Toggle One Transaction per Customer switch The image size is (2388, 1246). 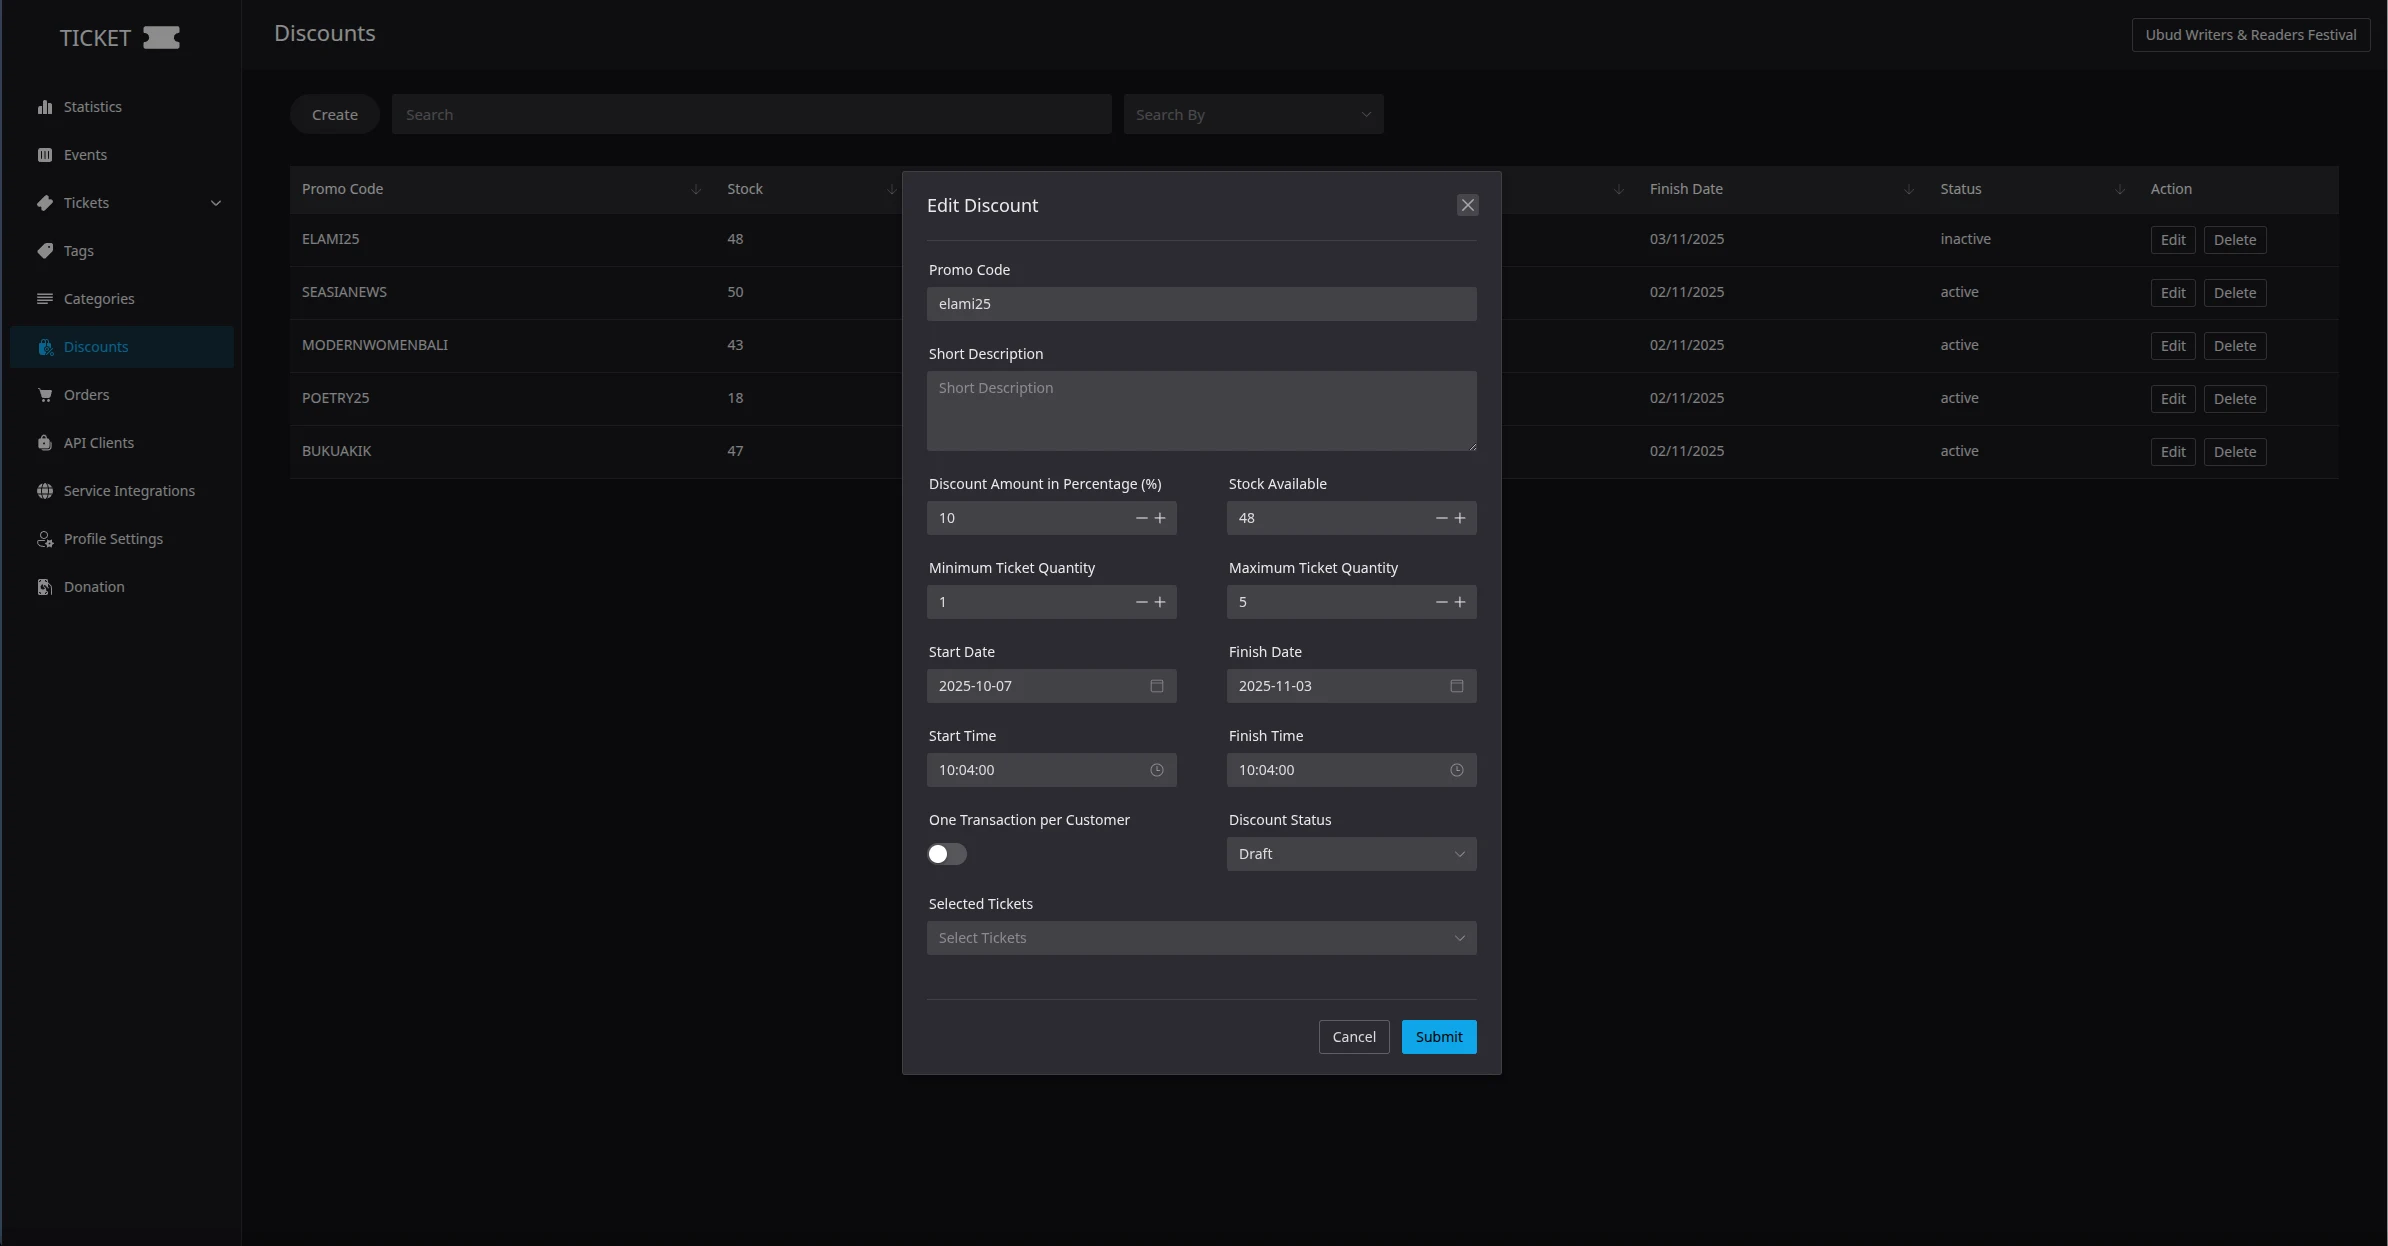click(x=947, y=854)
